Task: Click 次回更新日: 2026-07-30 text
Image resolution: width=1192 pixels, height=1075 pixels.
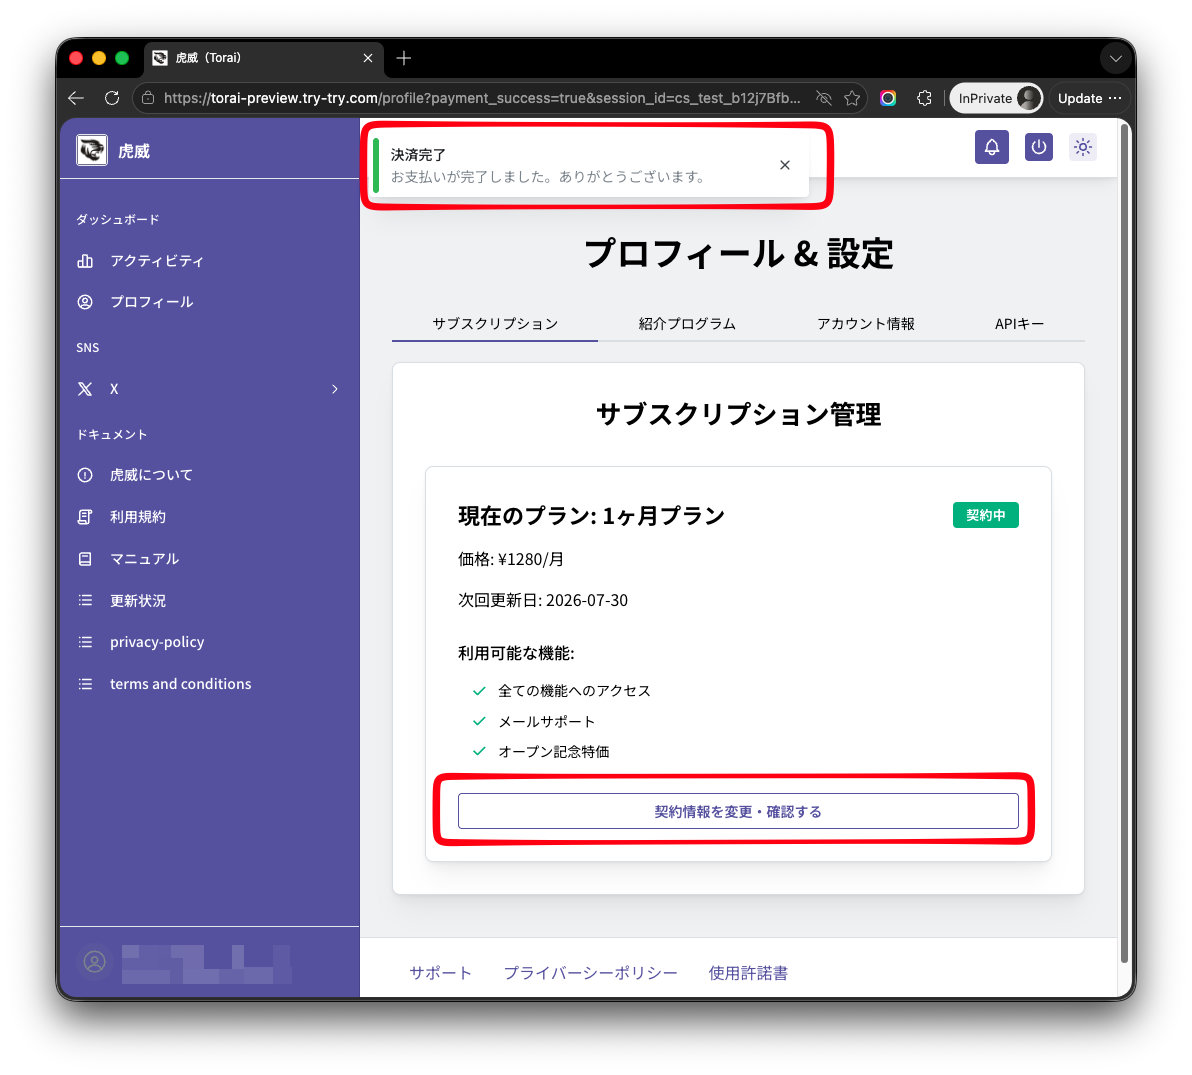Action: coord(543,601)
